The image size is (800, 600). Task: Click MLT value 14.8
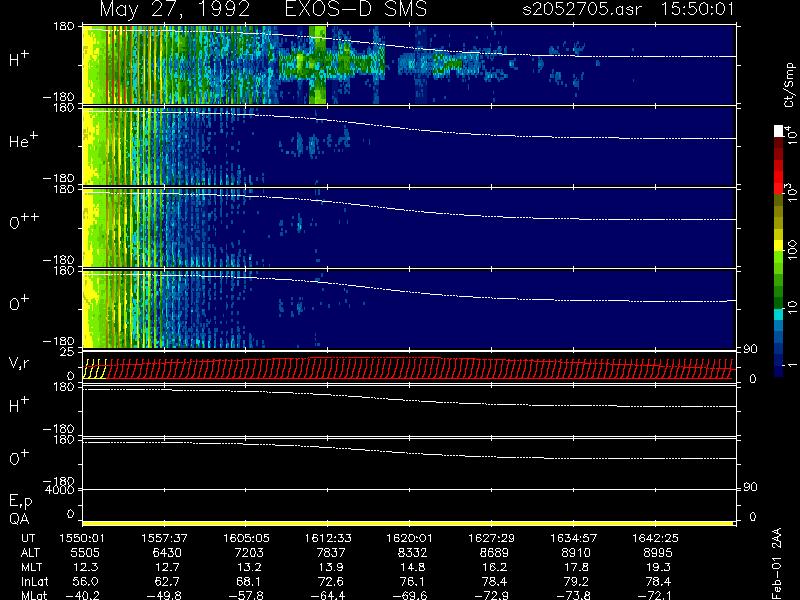pyautogui.click(x=412, y=567)
